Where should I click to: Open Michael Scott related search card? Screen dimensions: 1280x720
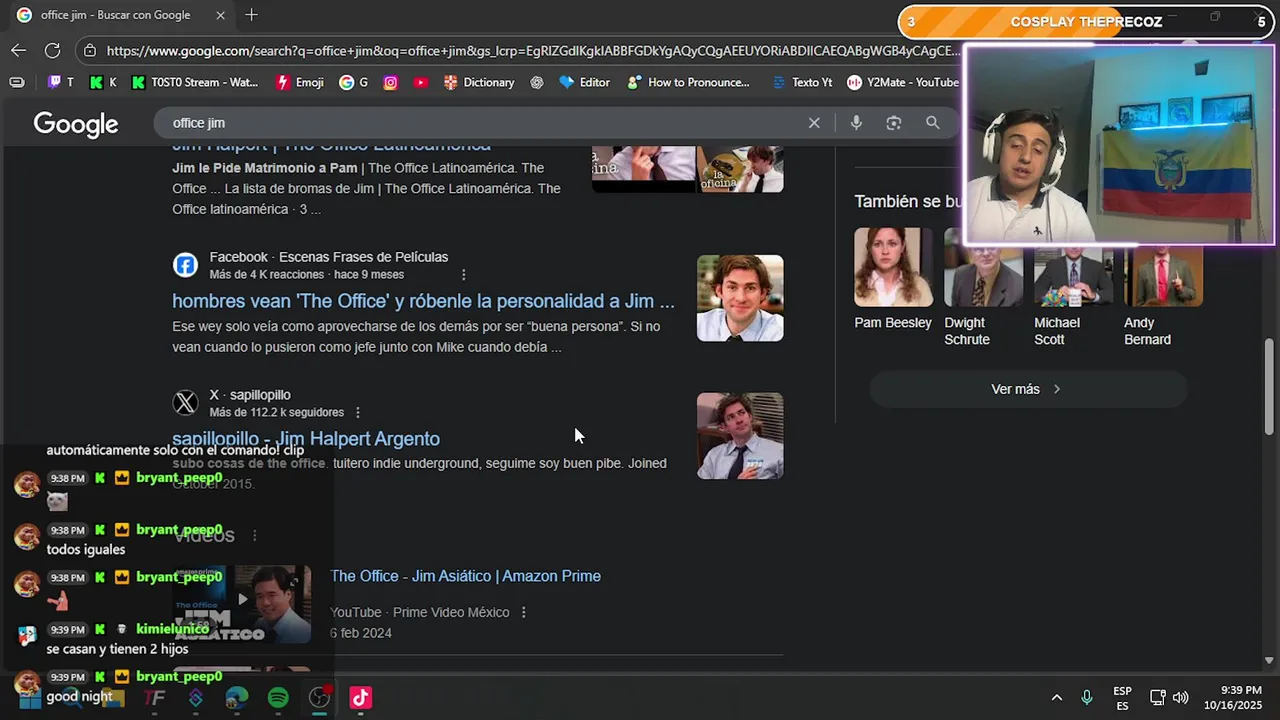tap(1073, 287)
